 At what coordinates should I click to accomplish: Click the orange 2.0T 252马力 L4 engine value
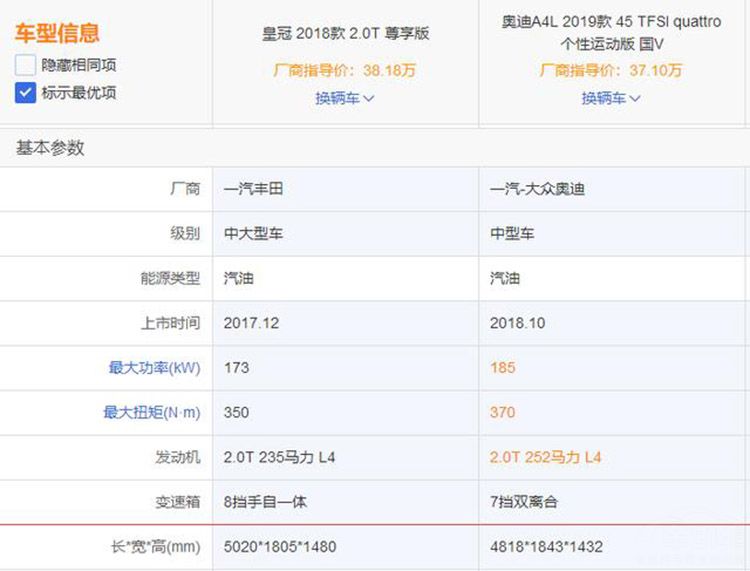tap(546, 457)
